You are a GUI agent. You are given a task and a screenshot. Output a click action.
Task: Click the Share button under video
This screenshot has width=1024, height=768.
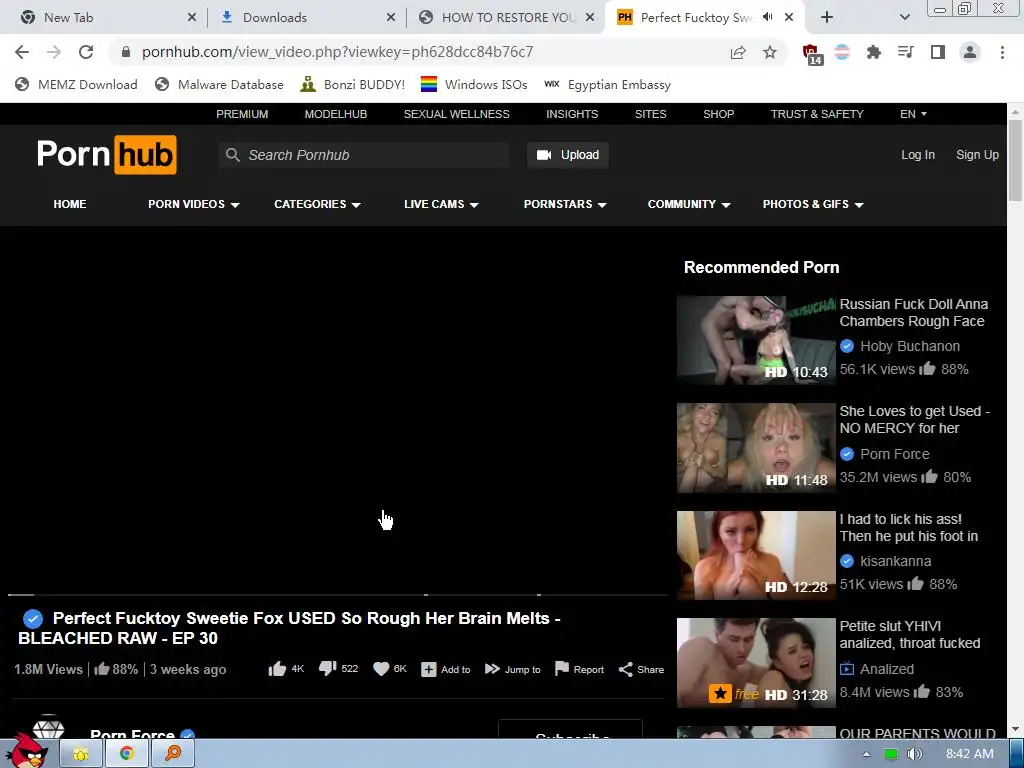coord(641,669)
